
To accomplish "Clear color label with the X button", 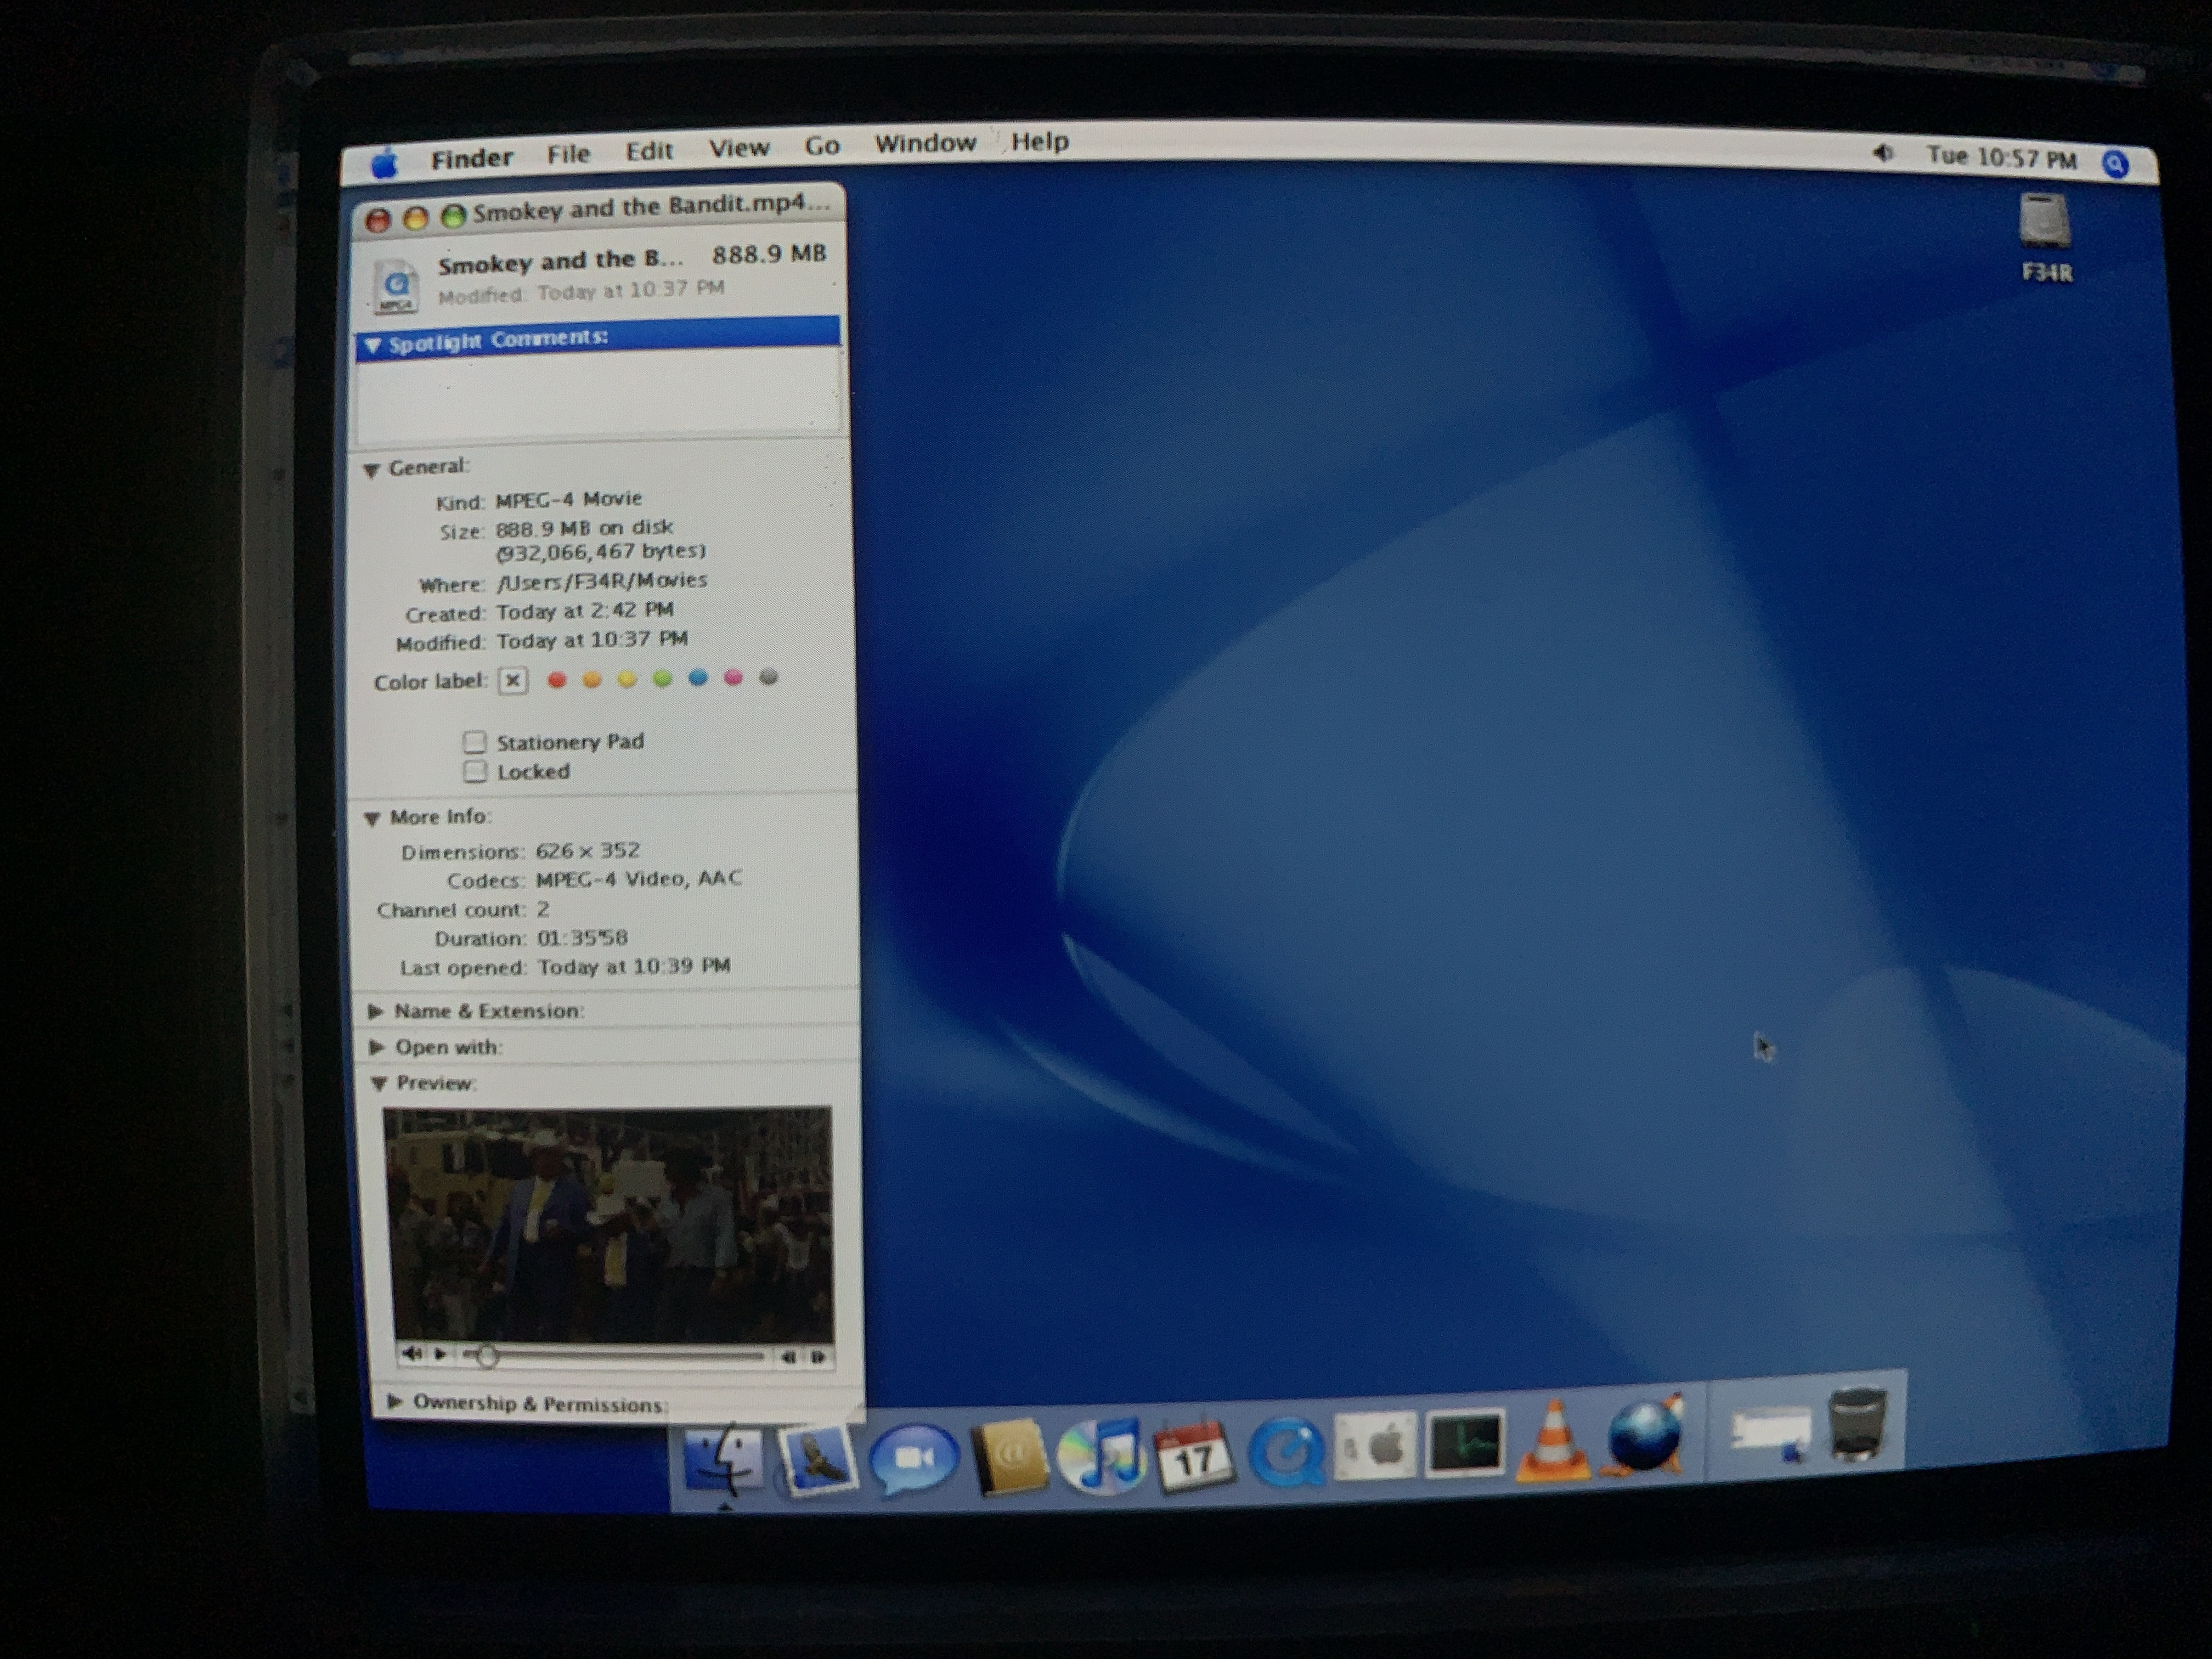I will [x=513, y=681].
